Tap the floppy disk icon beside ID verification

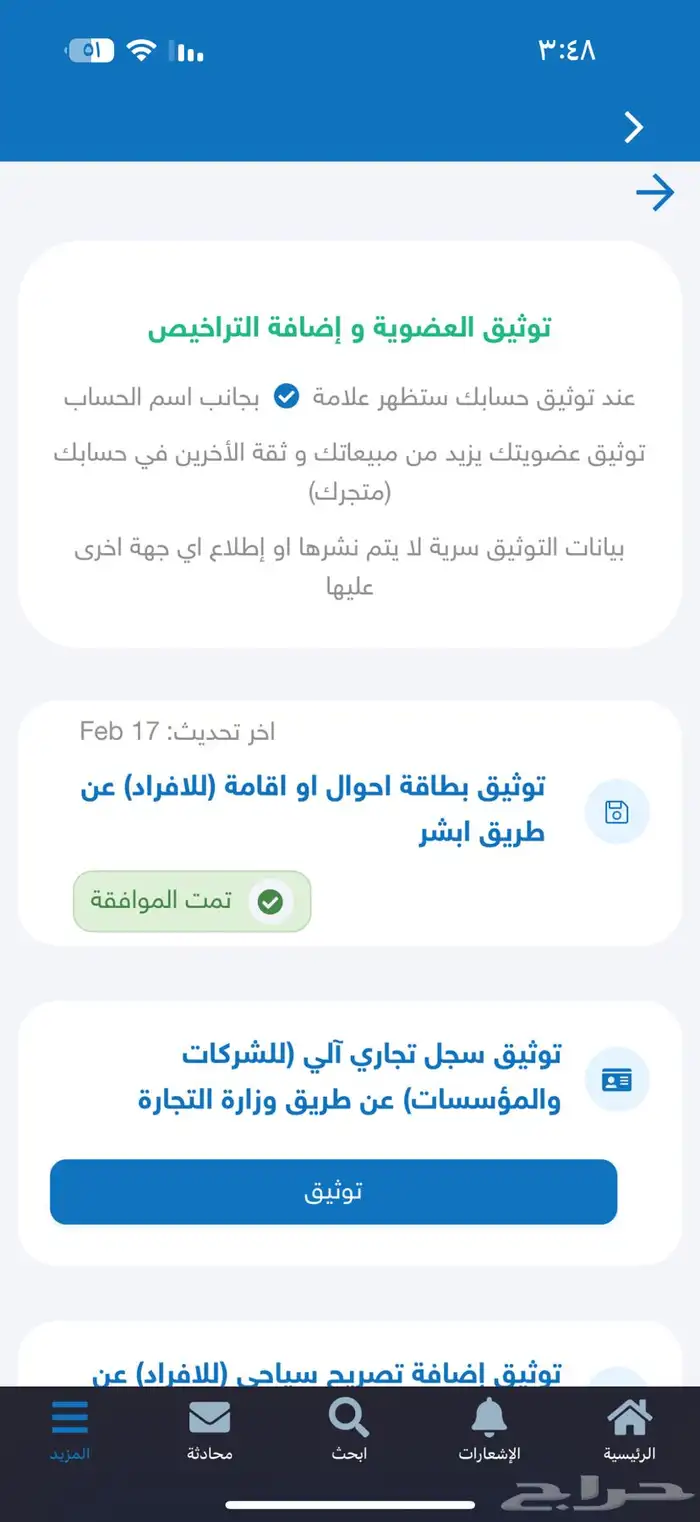617,813
